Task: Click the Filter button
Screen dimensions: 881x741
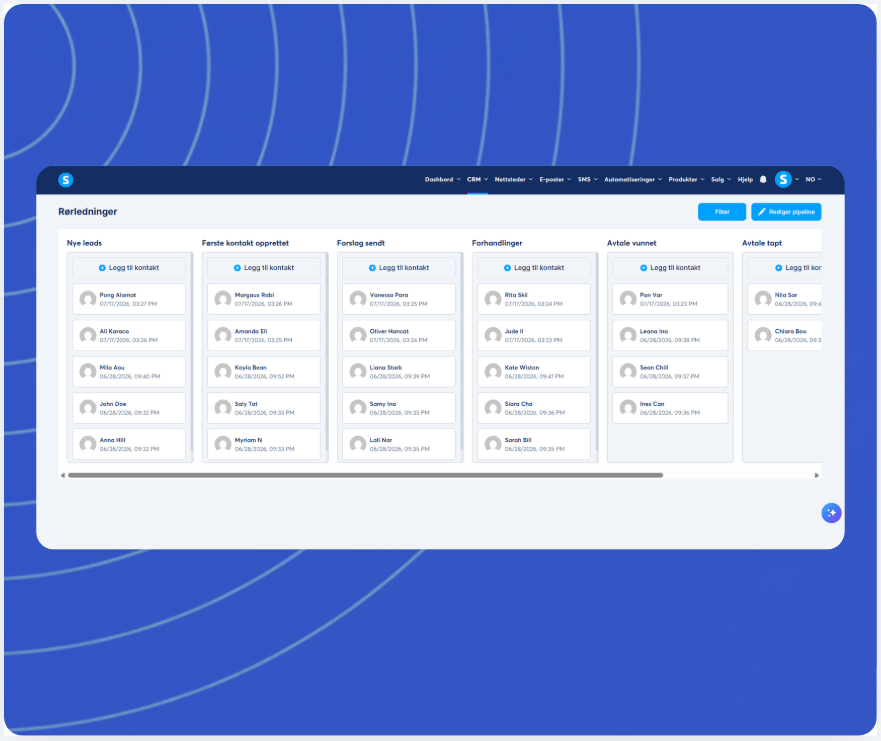Action: 722,212
